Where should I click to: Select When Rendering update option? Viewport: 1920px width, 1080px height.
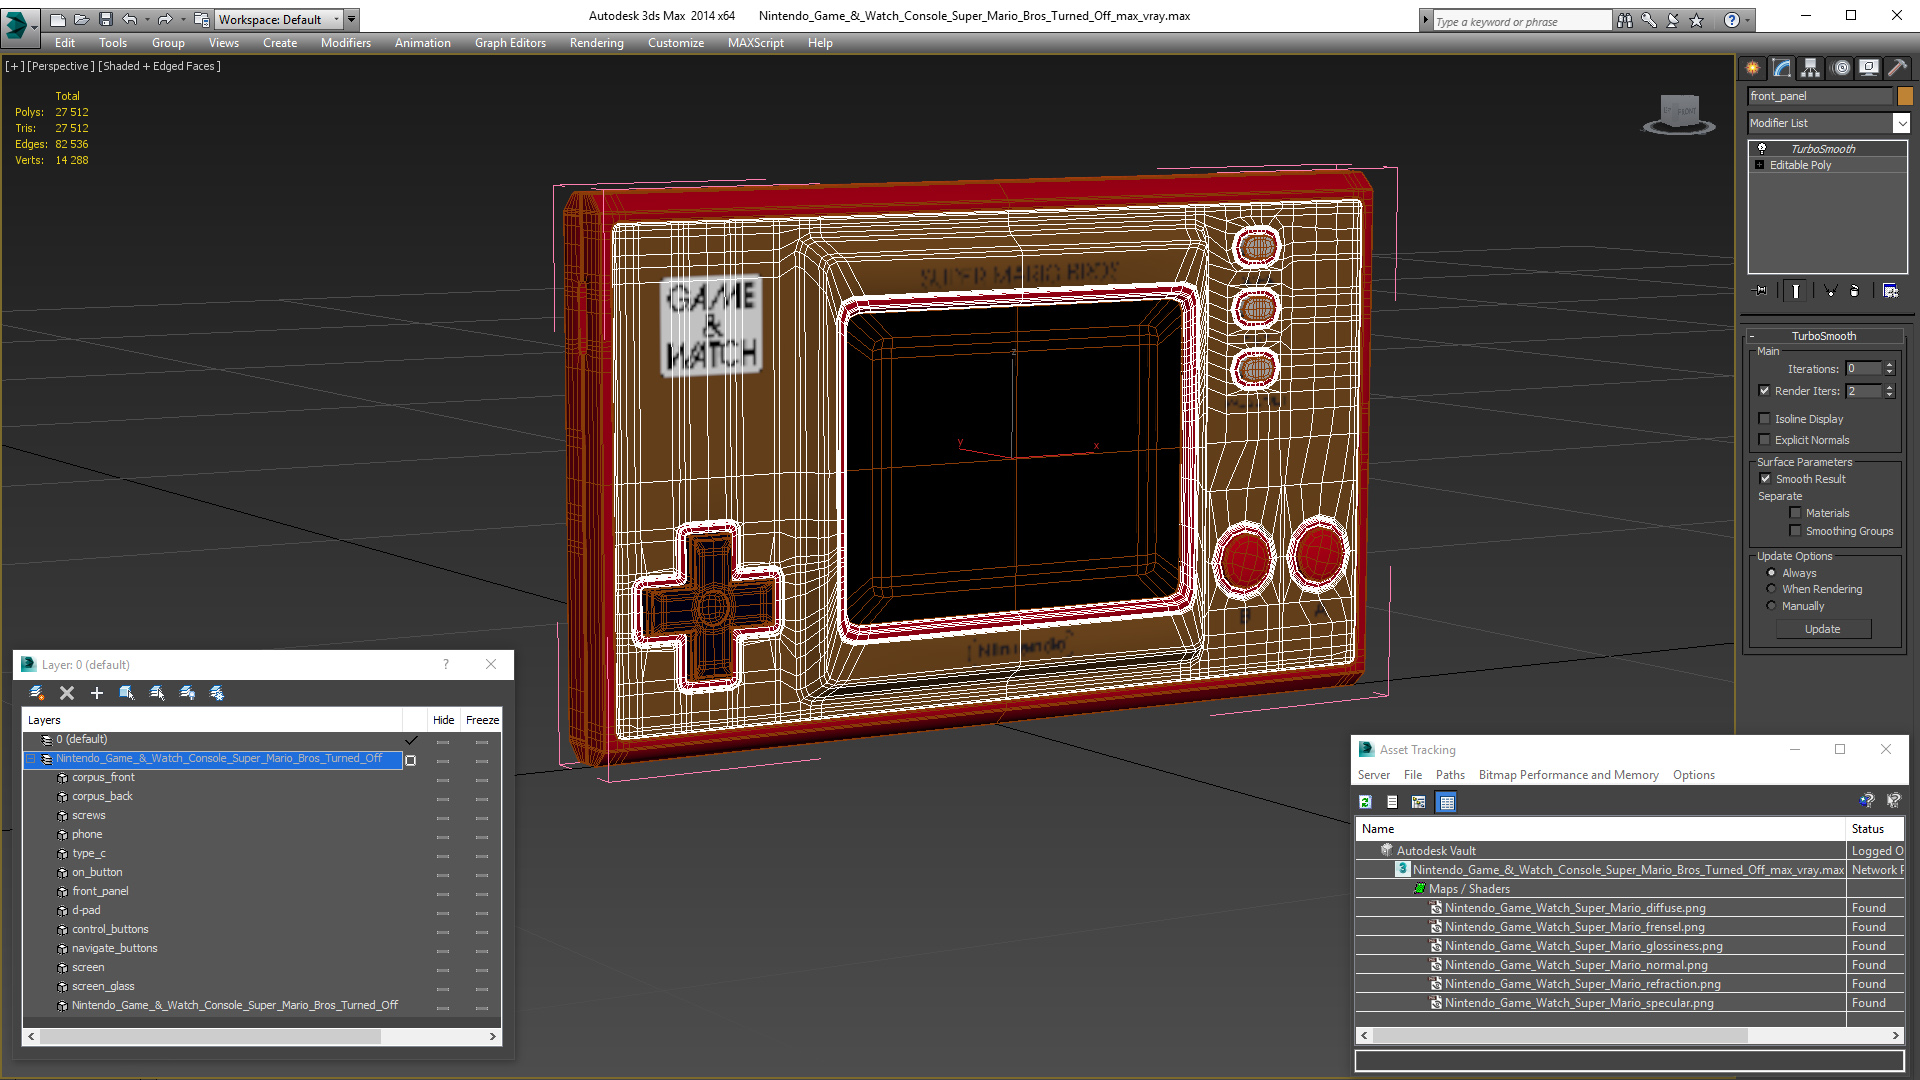point(1772,589)
